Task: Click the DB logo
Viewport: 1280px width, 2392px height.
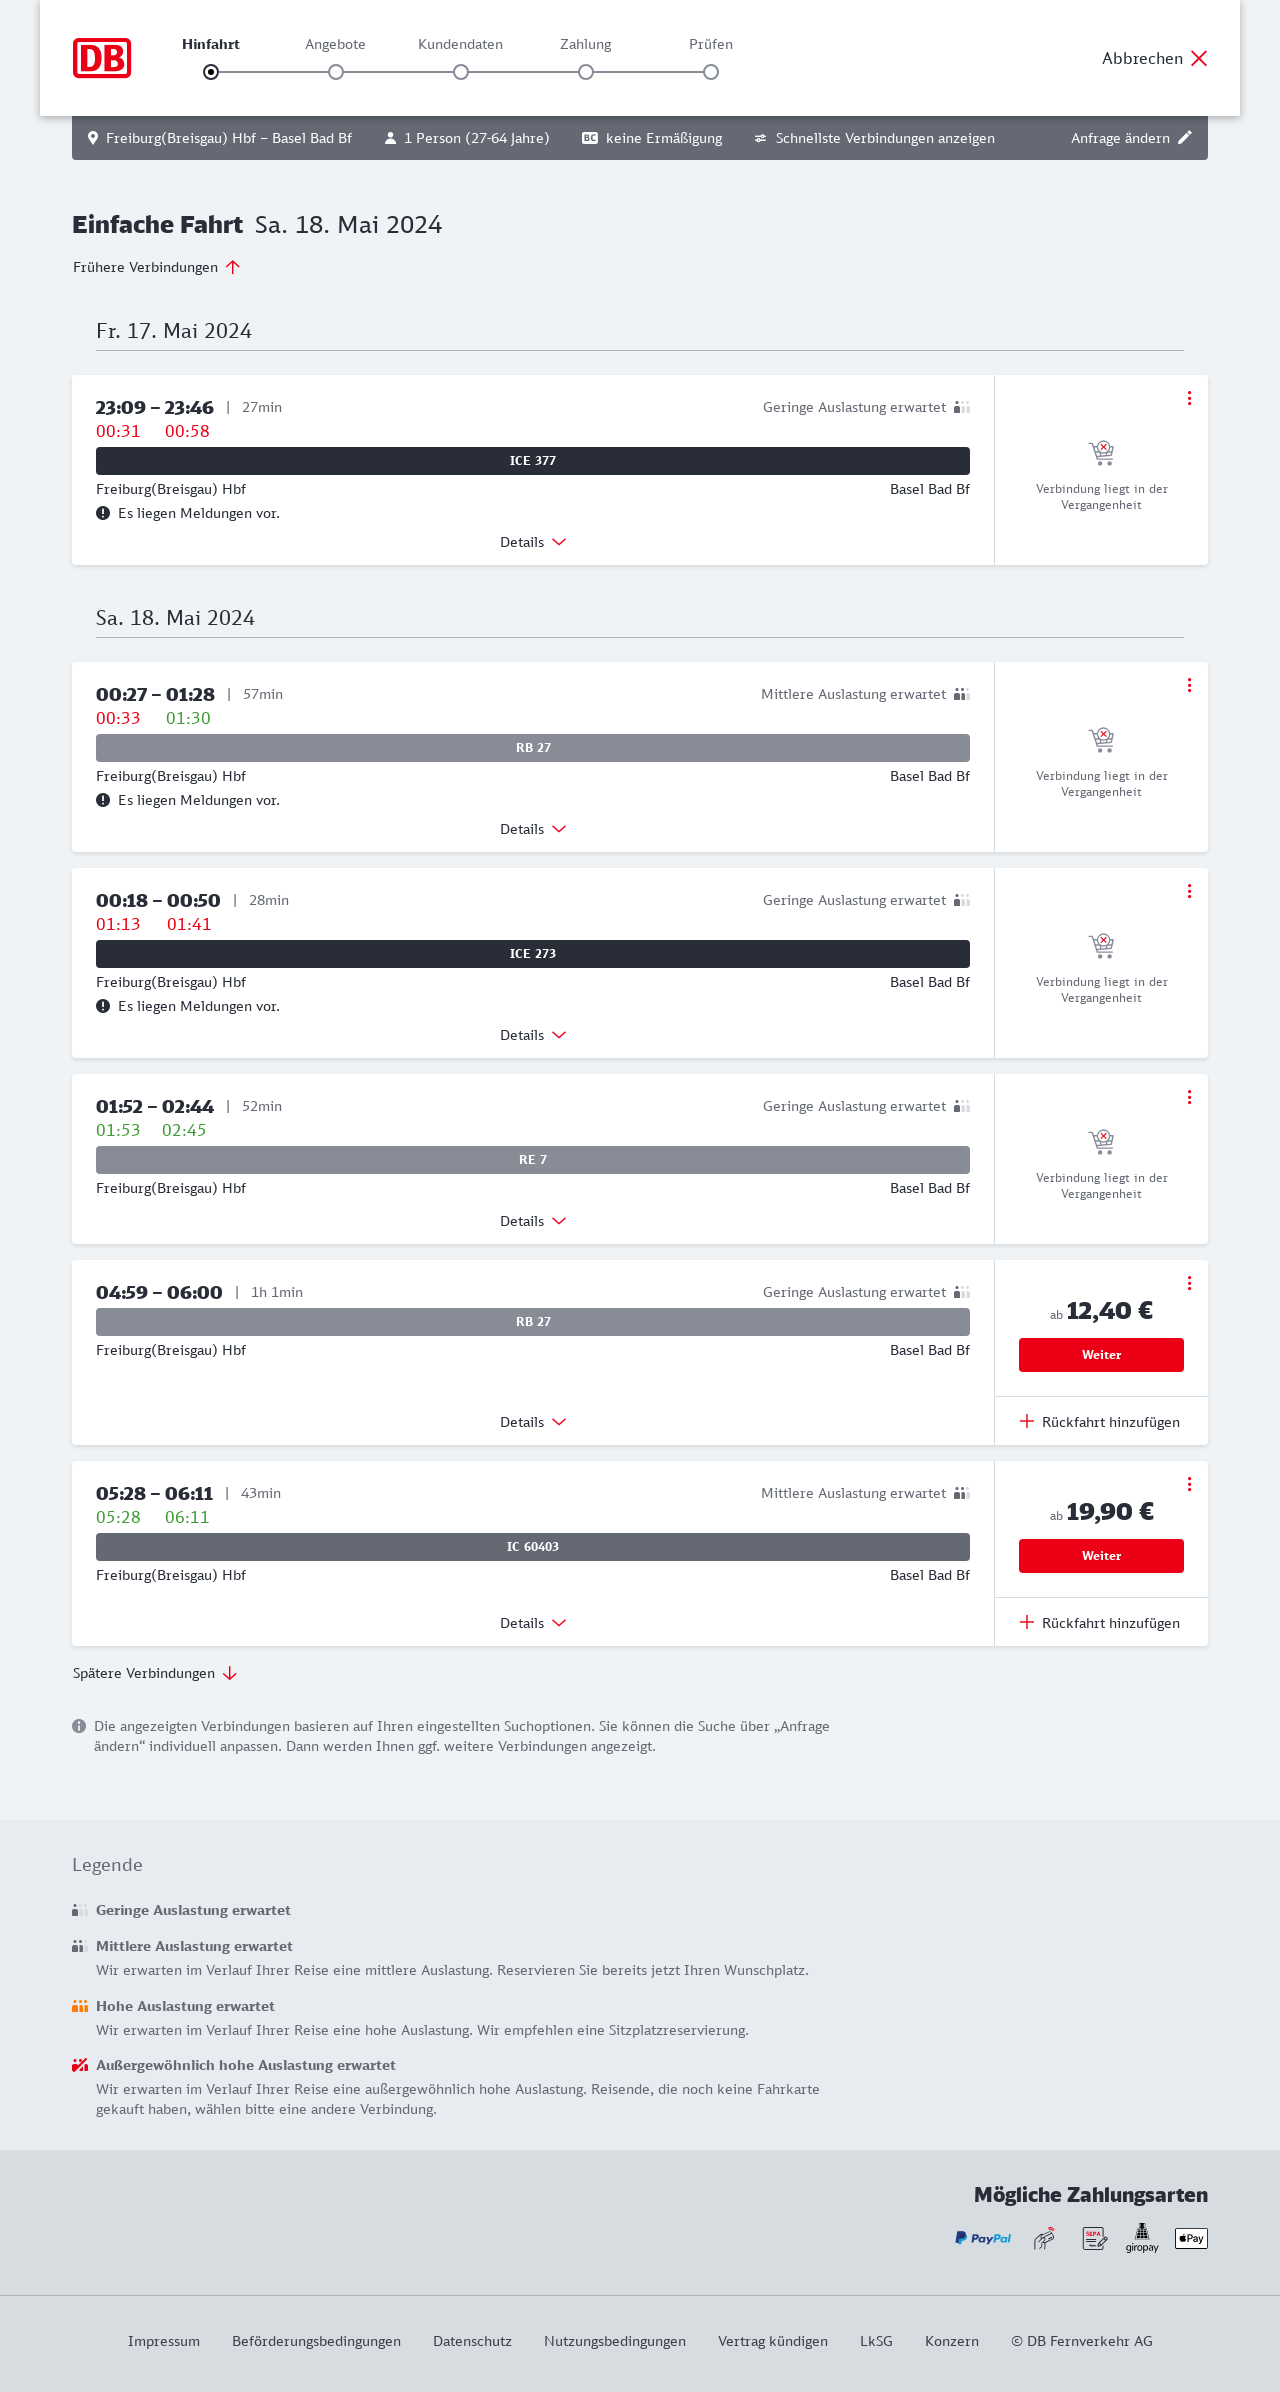Action: pyautogui.click(x=102, y=58)
